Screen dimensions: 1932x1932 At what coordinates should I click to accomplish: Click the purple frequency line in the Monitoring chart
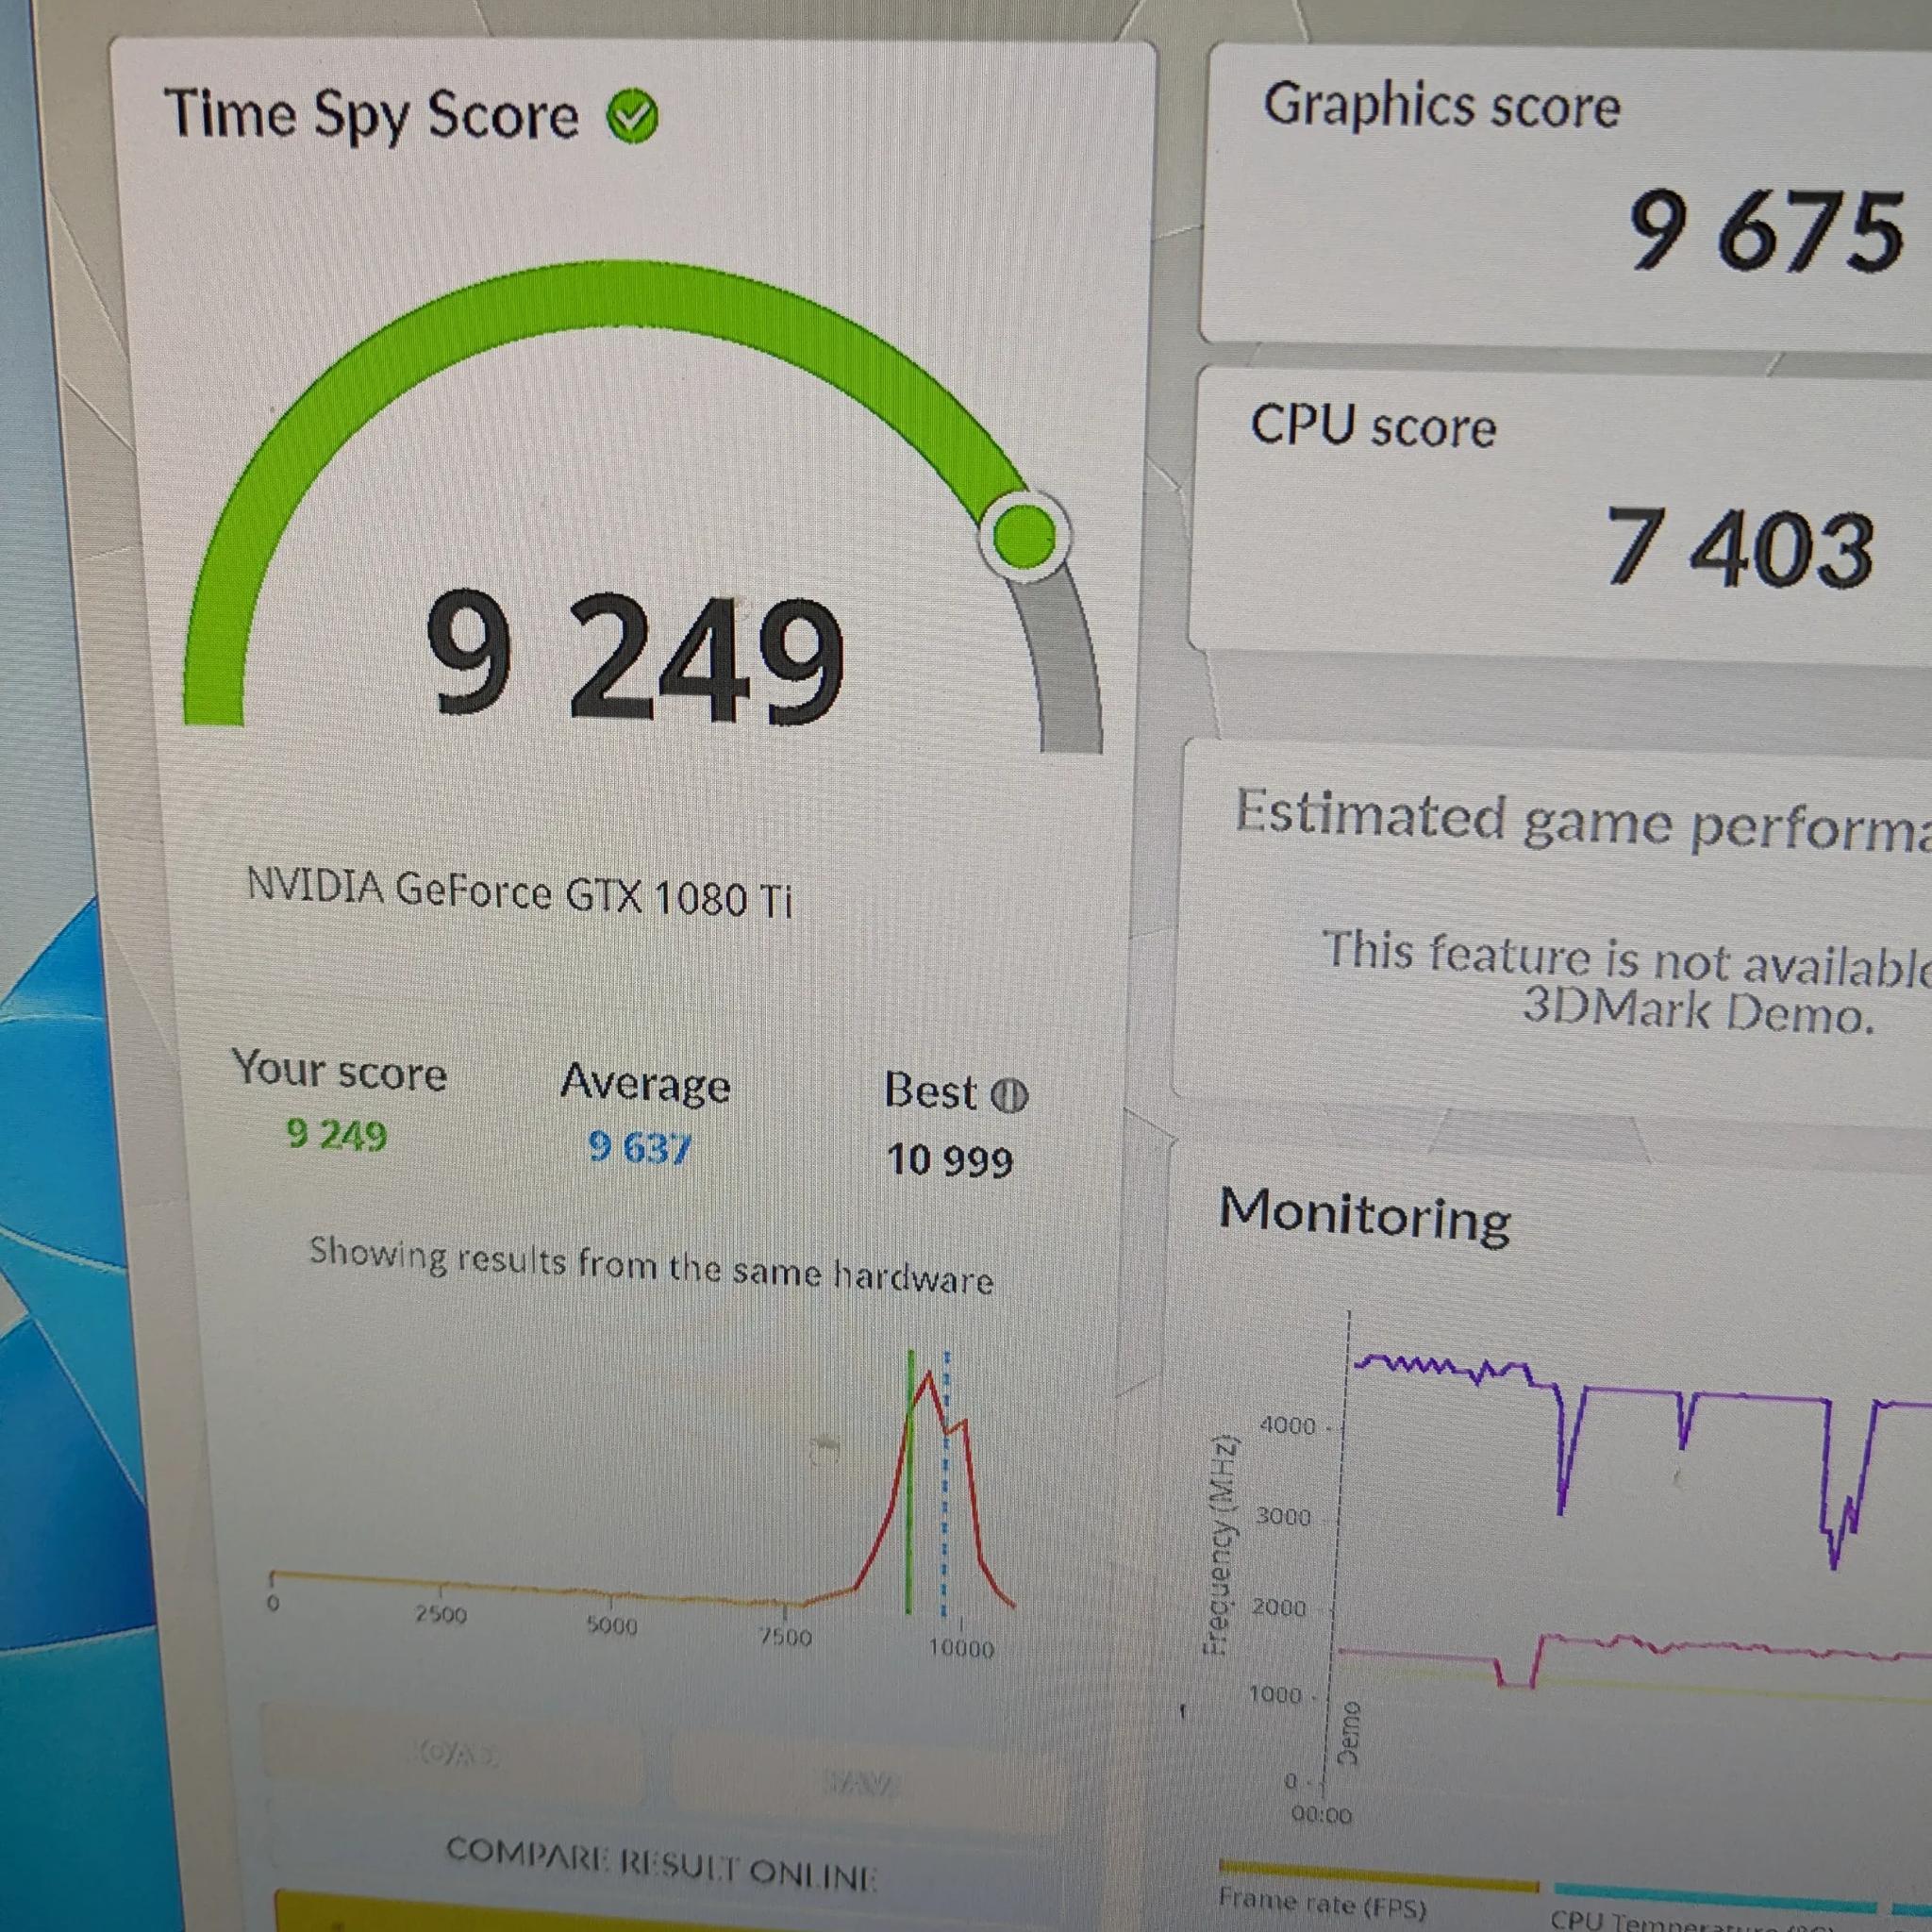coord(1640,1391)
